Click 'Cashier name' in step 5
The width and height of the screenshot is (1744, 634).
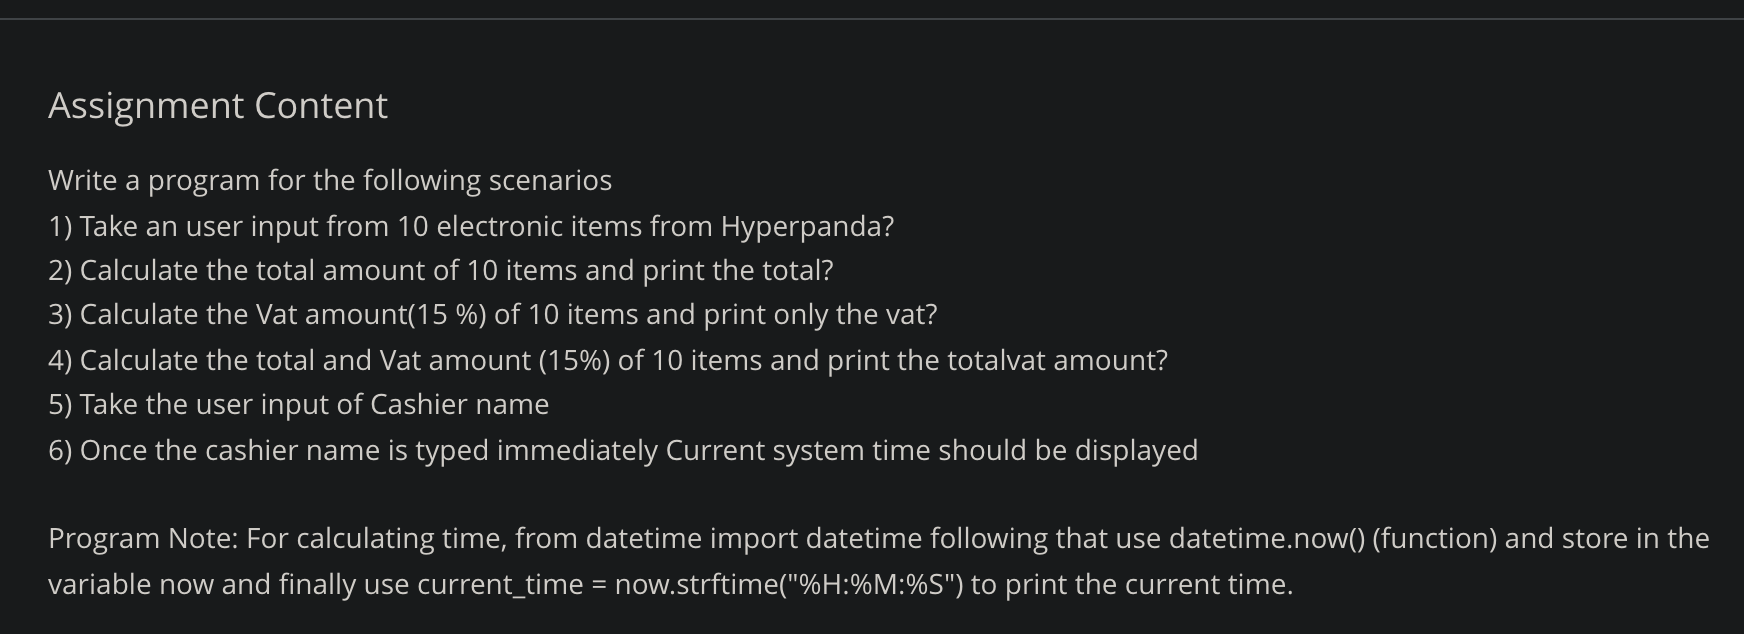pos(460,404)
